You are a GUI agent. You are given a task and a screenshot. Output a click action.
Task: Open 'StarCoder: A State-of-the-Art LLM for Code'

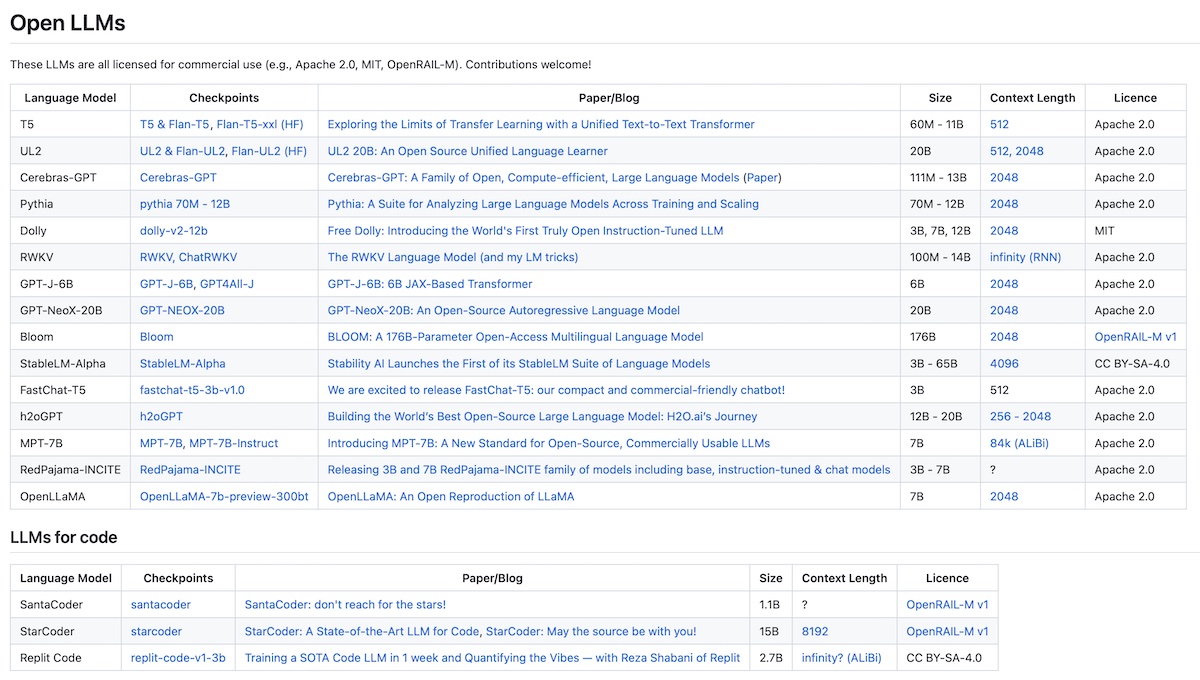(x=363, y=631)
